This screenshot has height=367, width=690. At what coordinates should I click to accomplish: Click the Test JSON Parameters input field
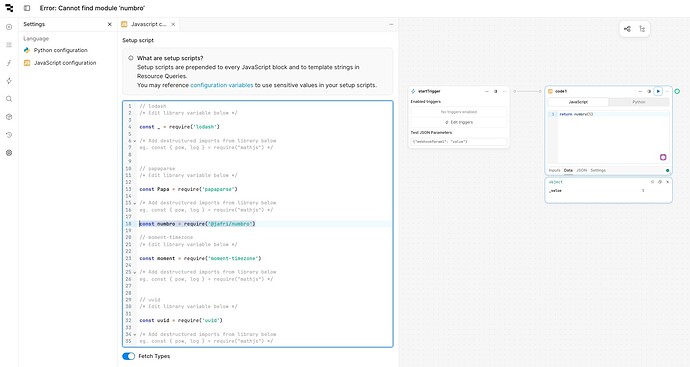point(459,142)
